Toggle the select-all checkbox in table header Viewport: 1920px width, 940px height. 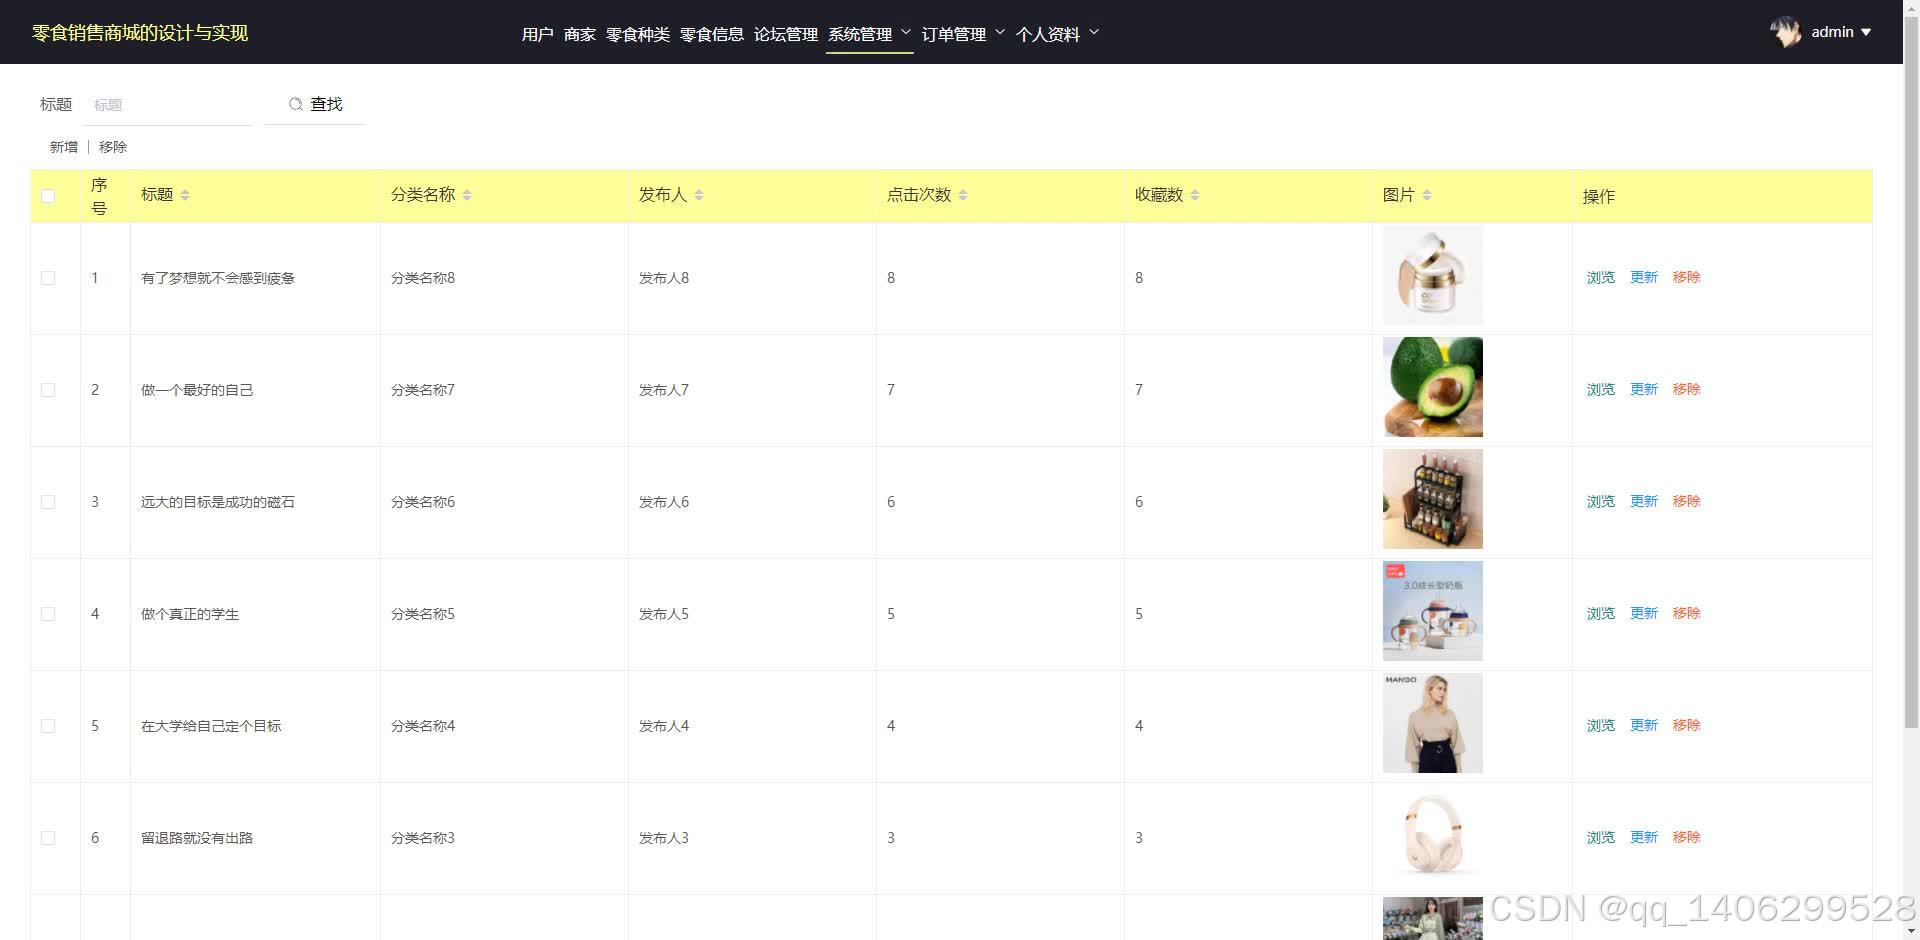[48, 196]
